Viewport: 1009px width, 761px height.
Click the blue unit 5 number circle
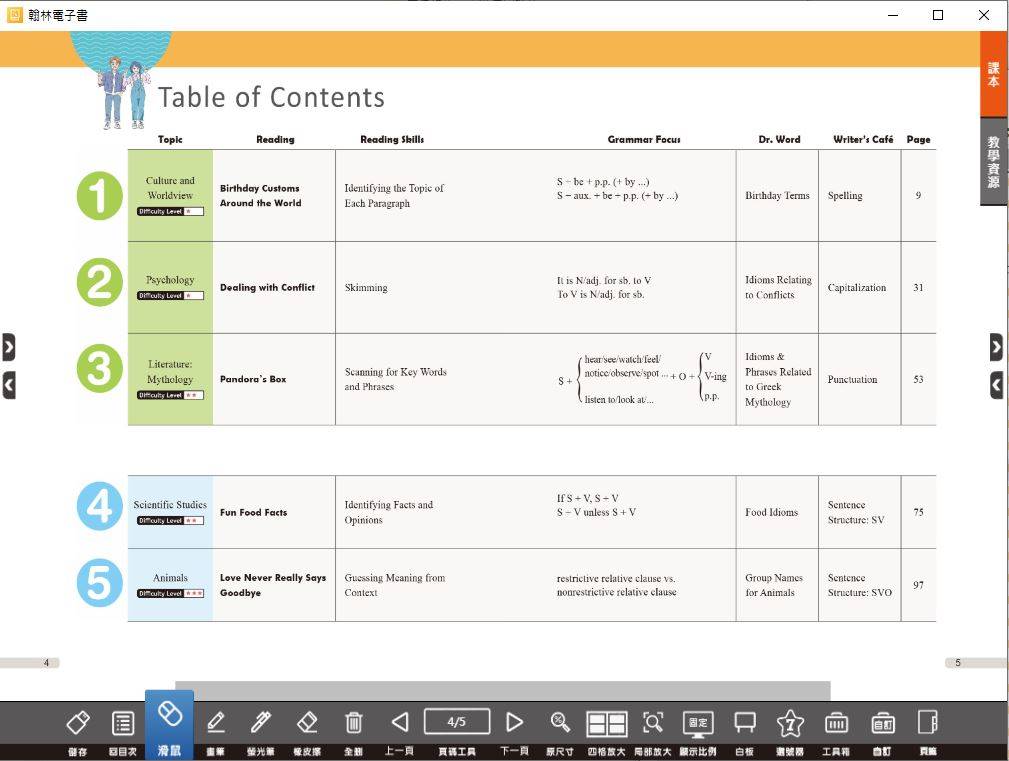99,583
